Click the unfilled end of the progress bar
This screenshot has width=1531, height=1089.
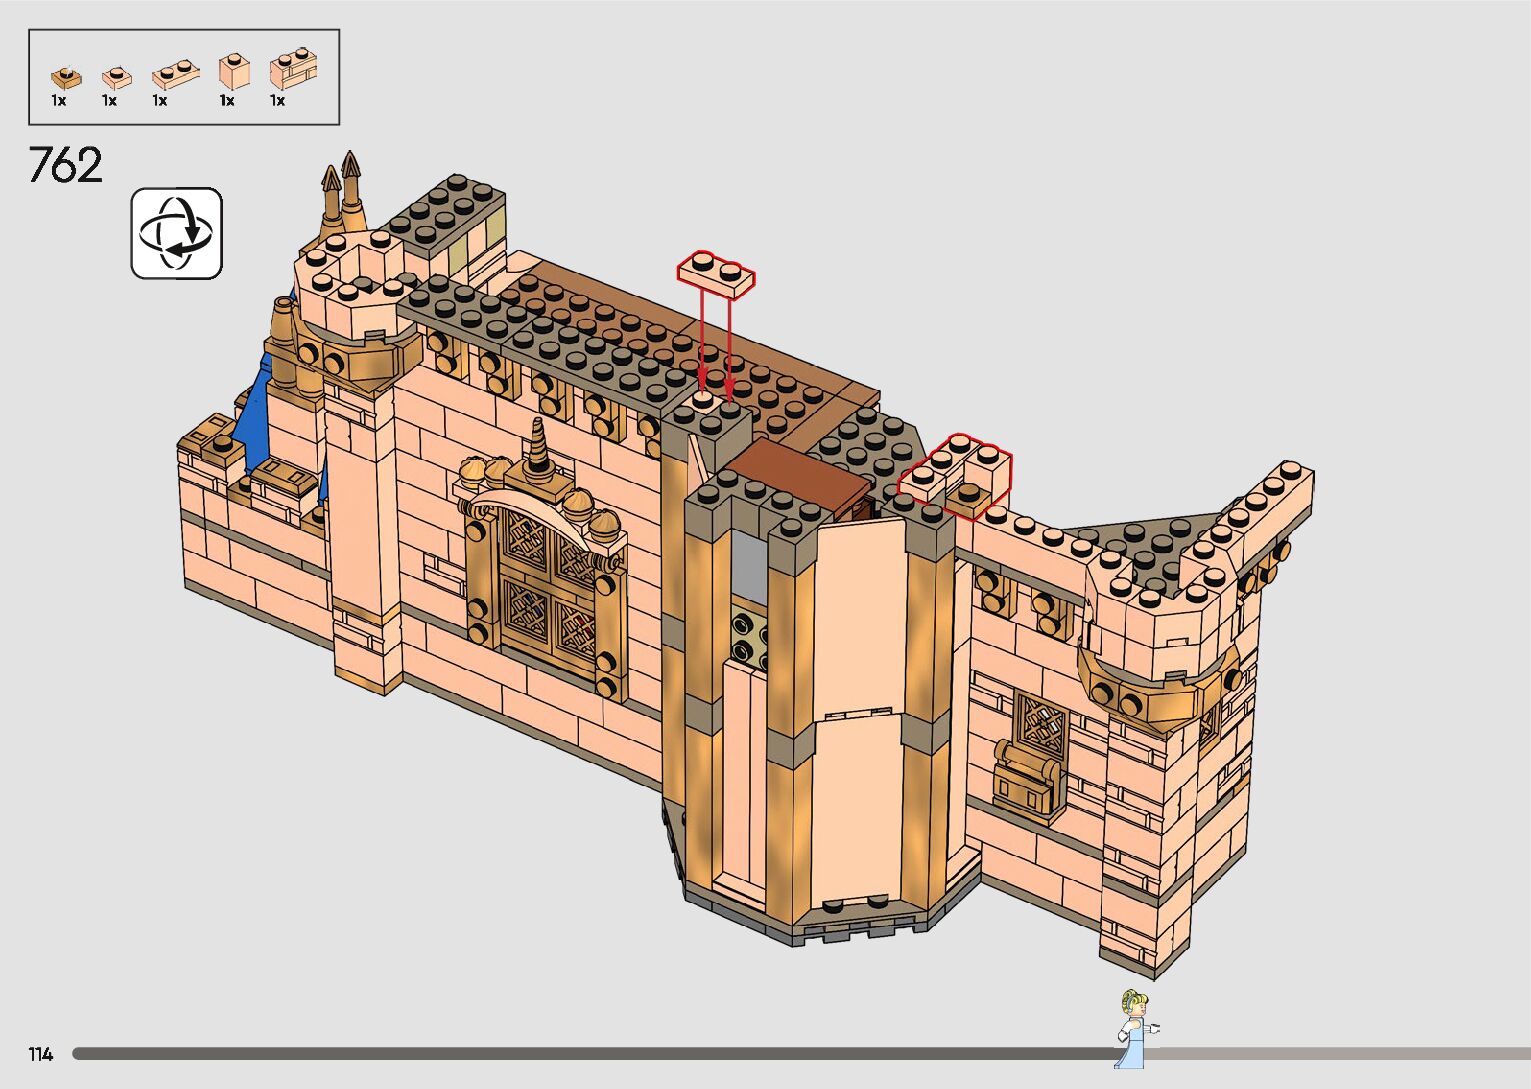pyautogui.click(x=1400, y=1054)
